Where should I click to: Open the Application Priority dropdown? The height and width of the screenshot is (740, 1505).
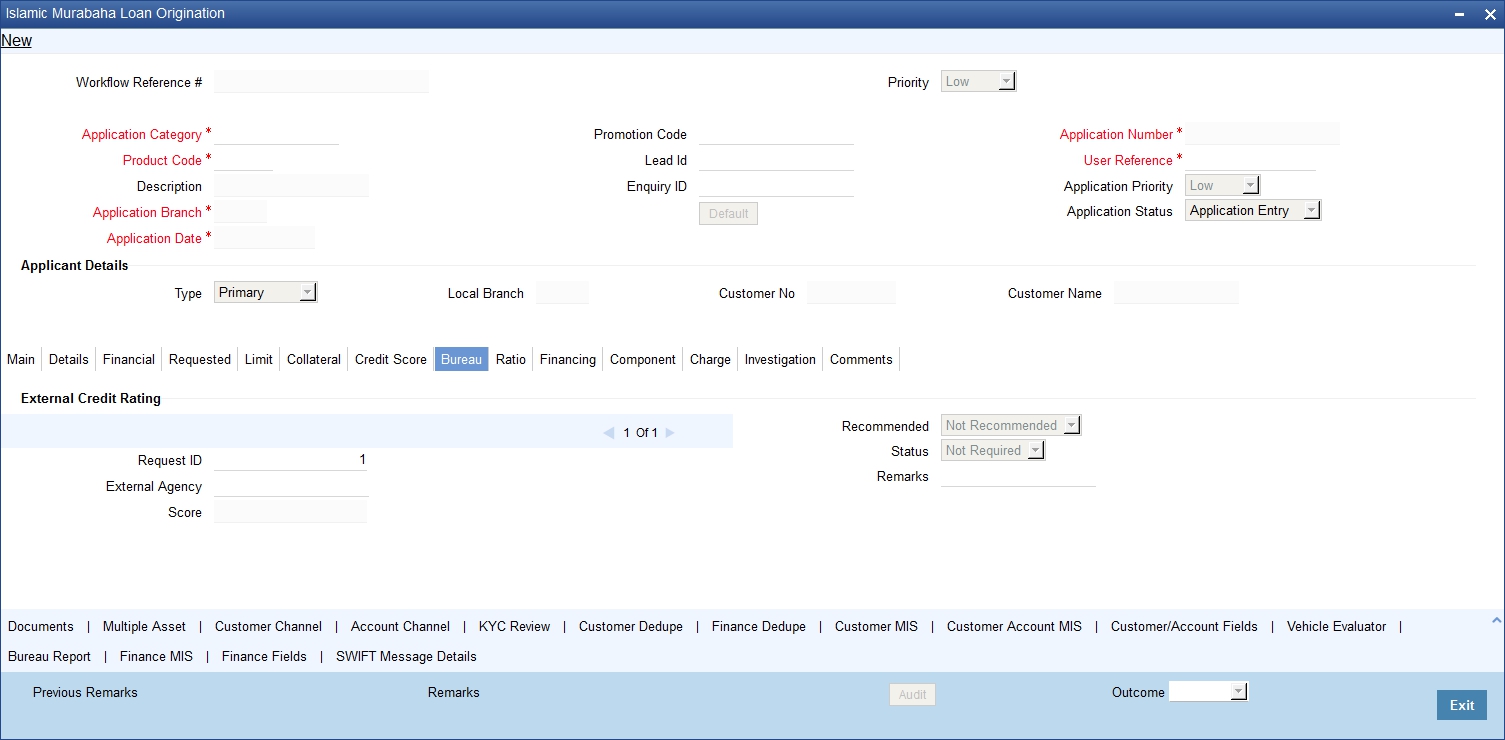1222,185
